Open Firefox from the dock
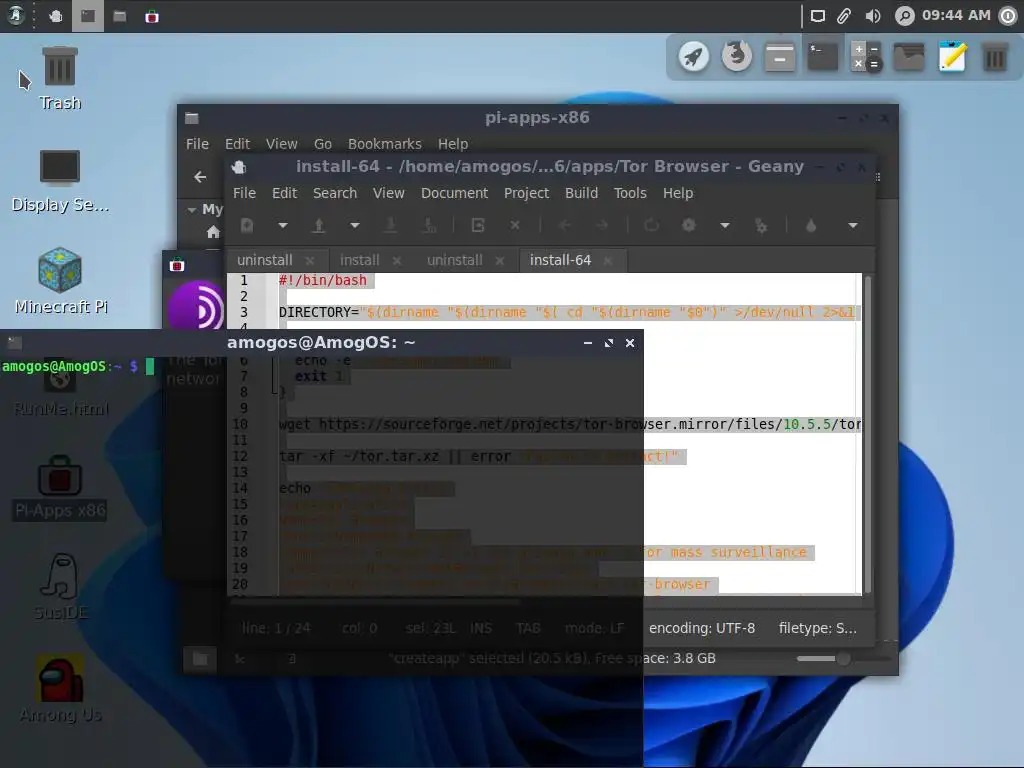This screenshot has height=768, width=1024. (737, 56)
